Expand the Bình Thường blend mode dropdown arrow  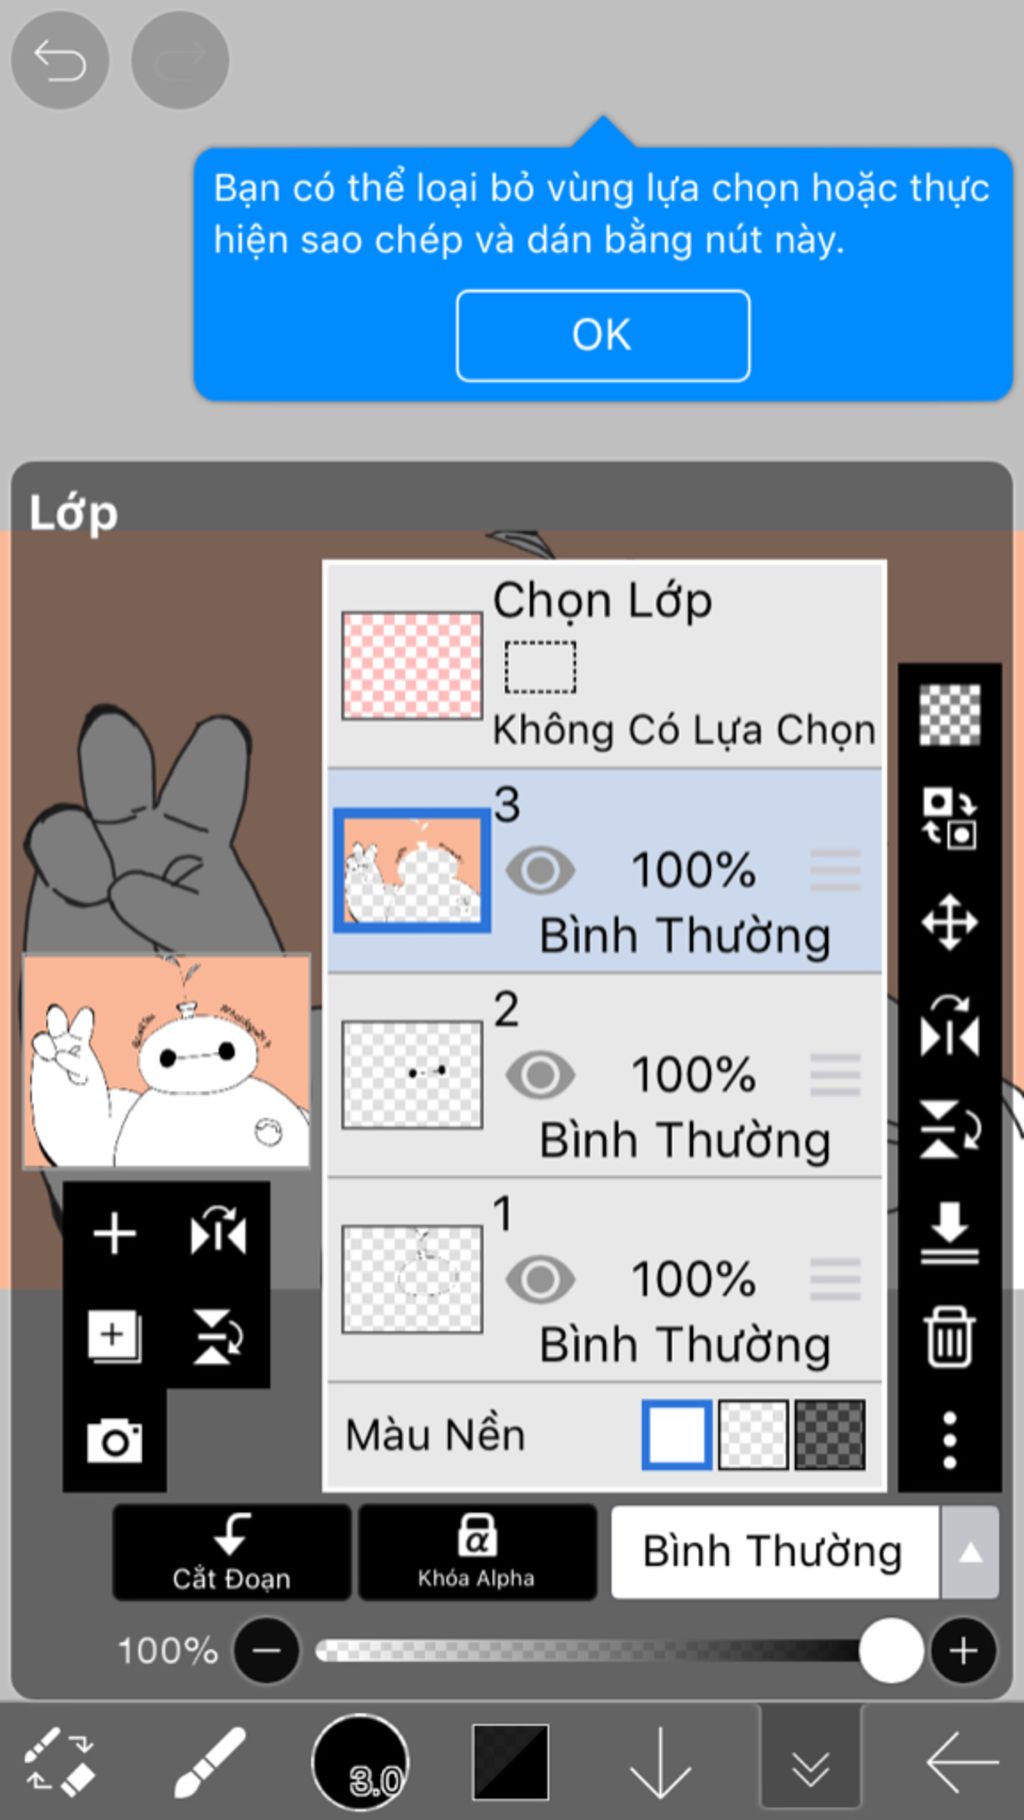tap(969, 1552)
